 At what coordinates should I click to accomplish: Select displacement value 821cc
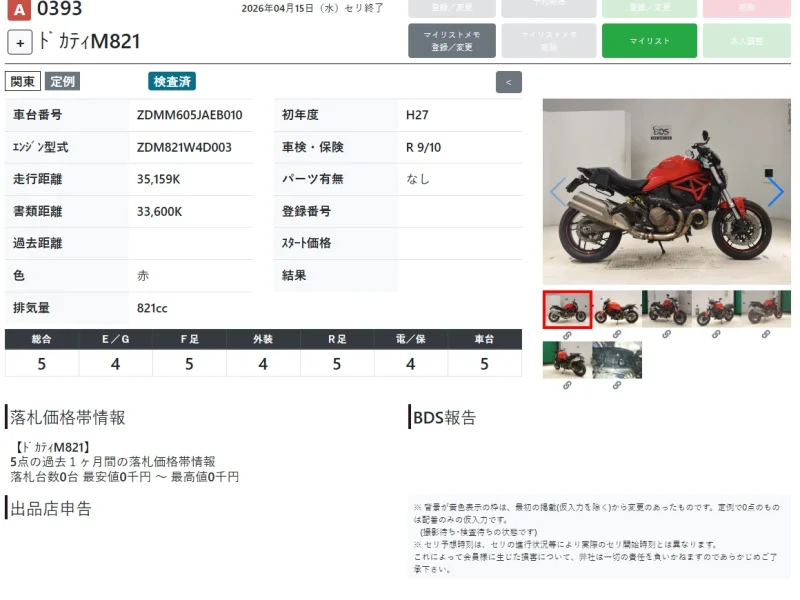(x=152, y=308)
